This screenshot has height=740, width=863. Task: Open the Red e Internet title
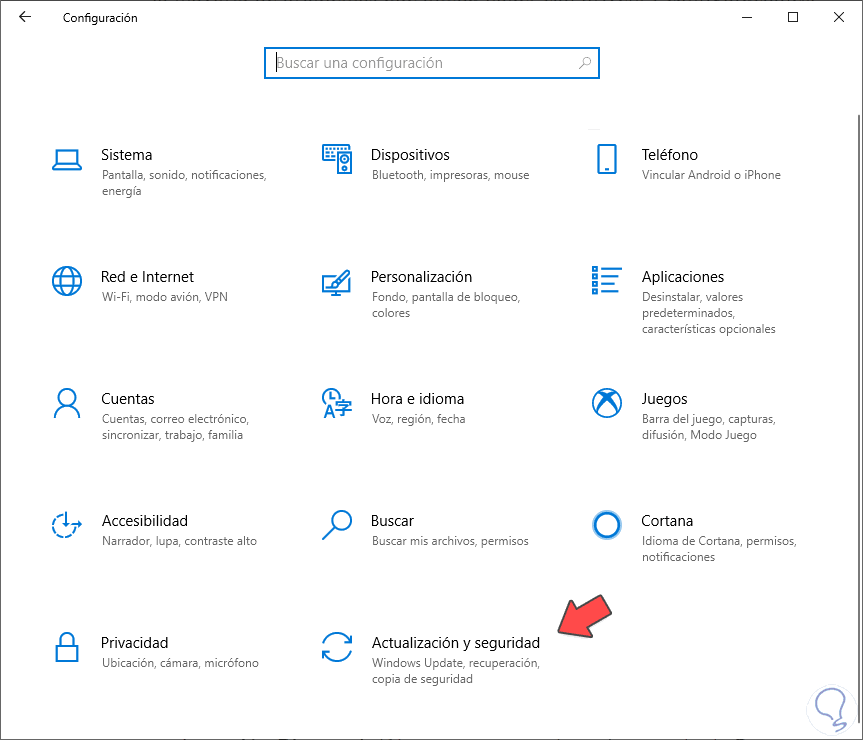click(x=148, y=277)
